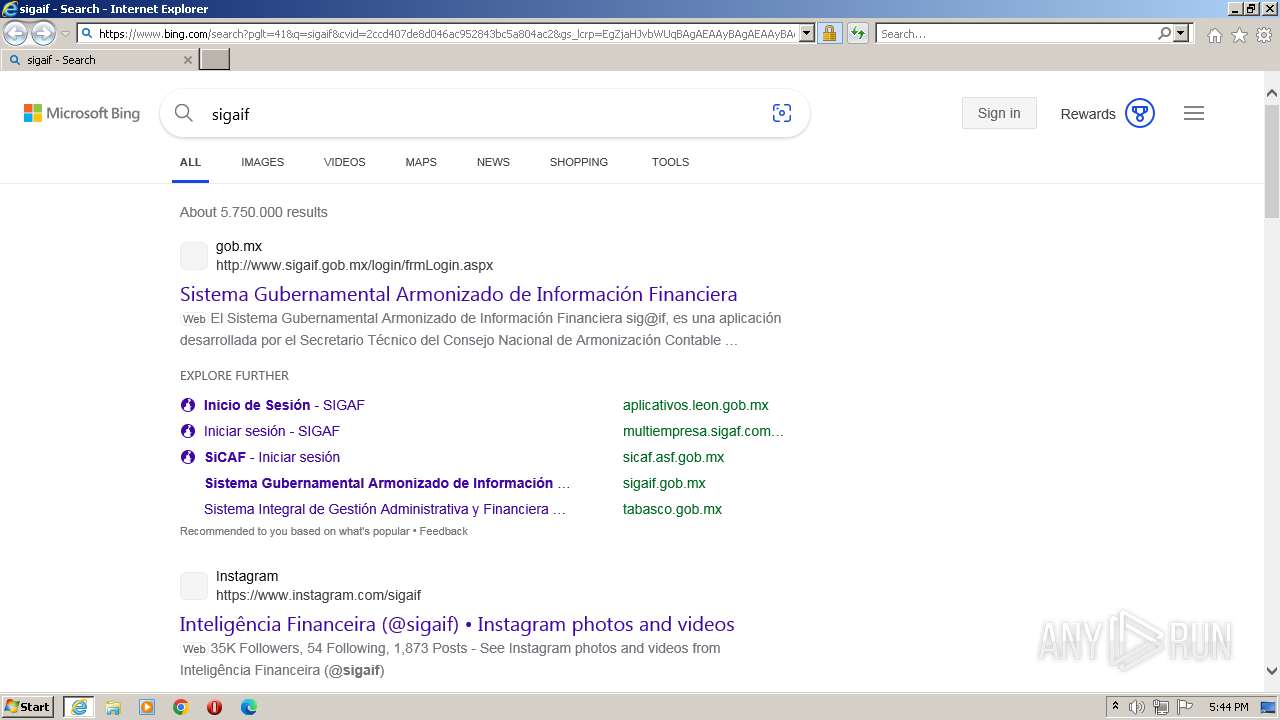
Task: Show hidden system tray icons
Action: [1115, 707]
